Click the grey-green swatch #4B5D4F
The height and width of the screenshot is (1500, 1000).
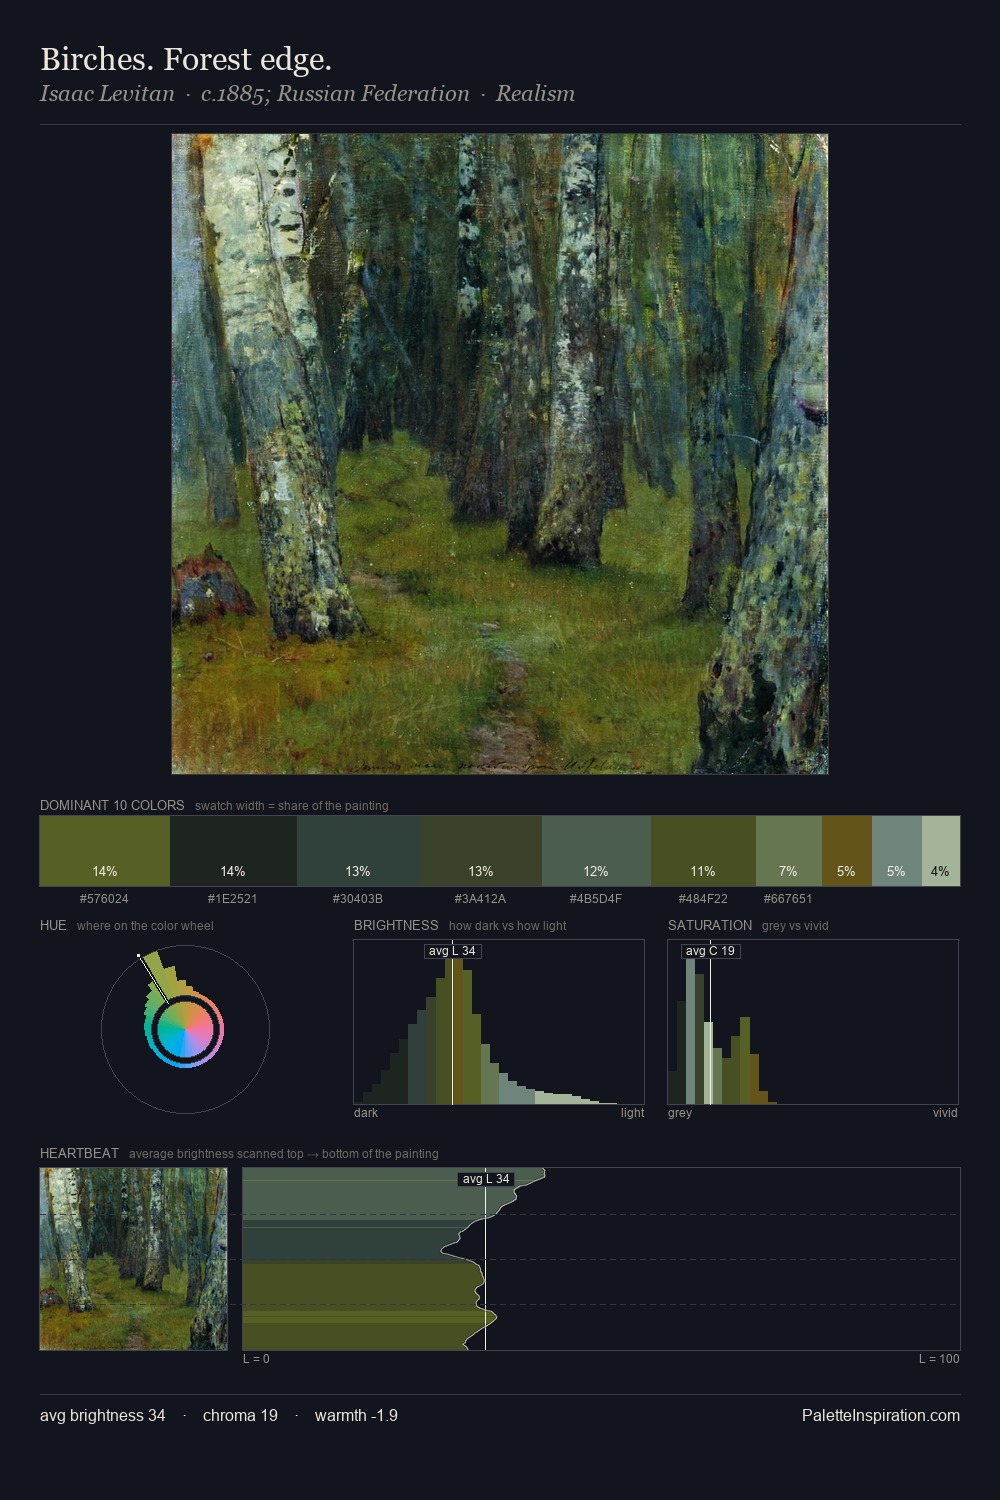coord(596,851)
